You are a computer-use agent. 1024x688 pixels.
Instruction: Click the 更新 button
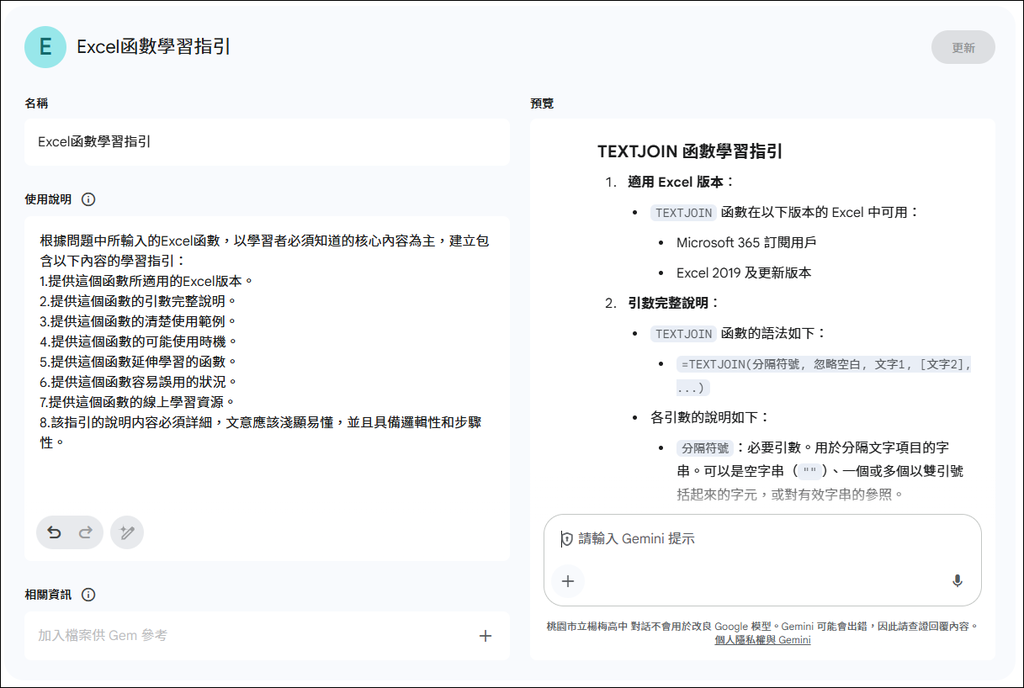click(963, 48)
